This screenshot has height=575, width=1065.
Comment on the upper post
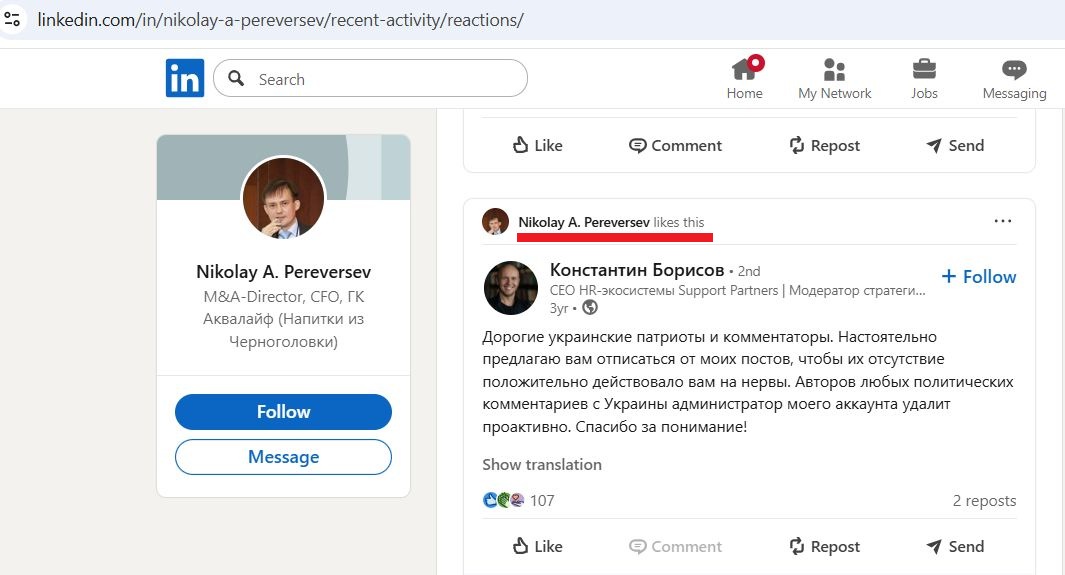click(x=675, y=145)
